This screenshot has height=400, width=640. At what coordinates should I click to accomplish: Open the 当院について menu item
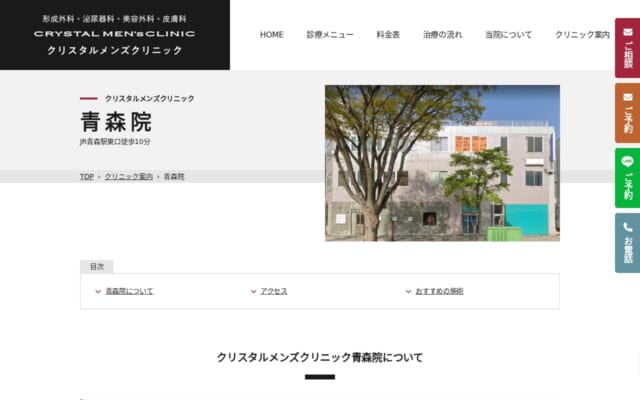click(508, 35)
